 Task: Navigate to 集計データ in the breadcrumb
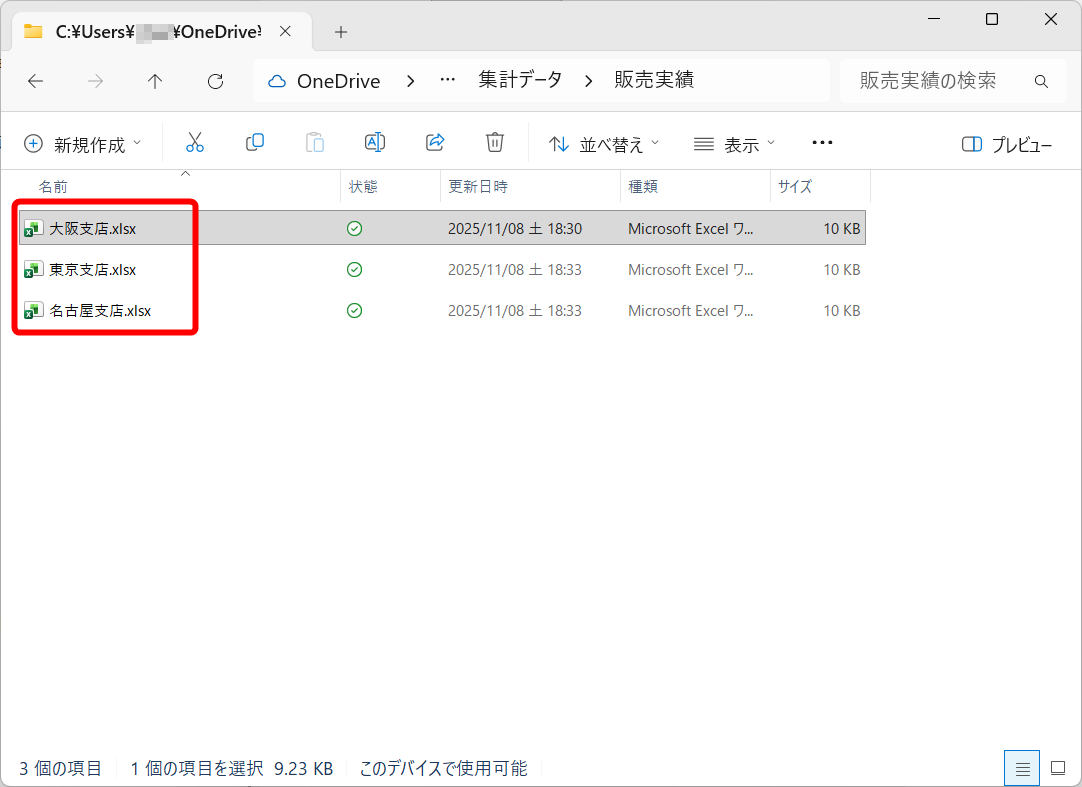[520, 81]
